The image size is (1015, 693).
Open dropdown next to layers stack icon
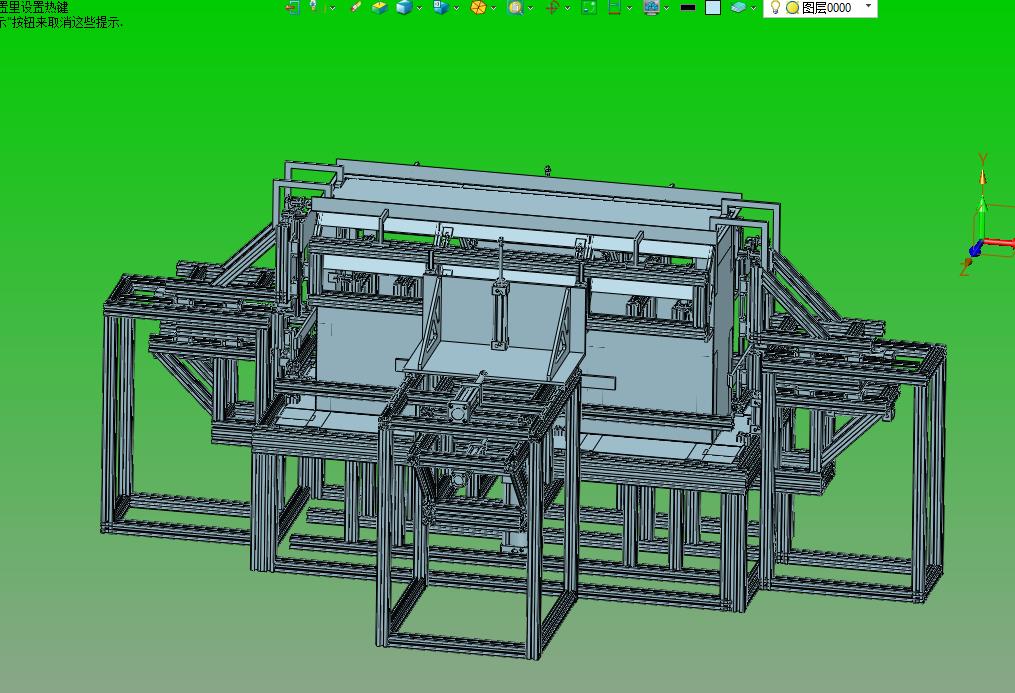[753, 8]
